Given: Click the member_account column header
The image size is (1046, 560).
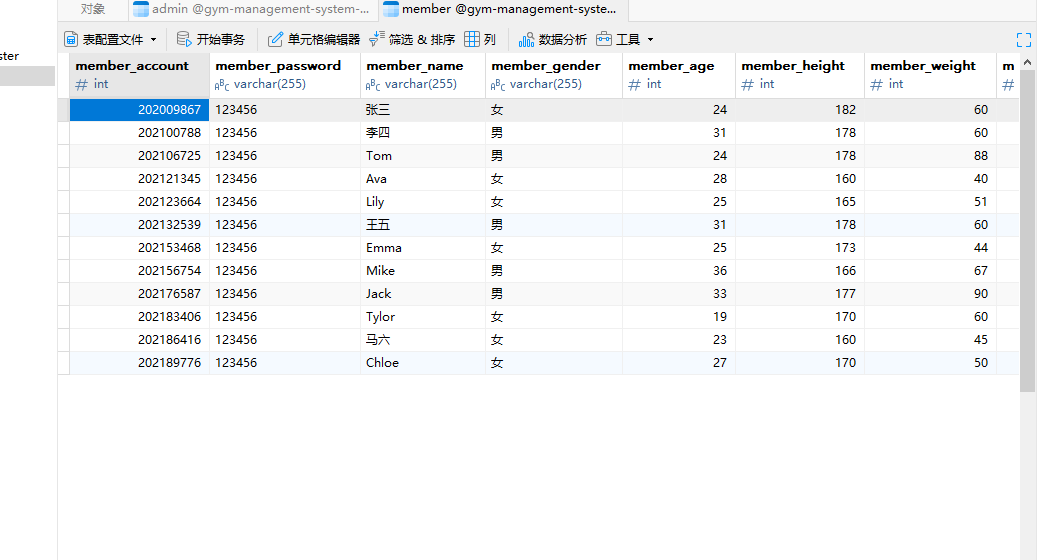Looking at the screenshot, I should 139,75.
